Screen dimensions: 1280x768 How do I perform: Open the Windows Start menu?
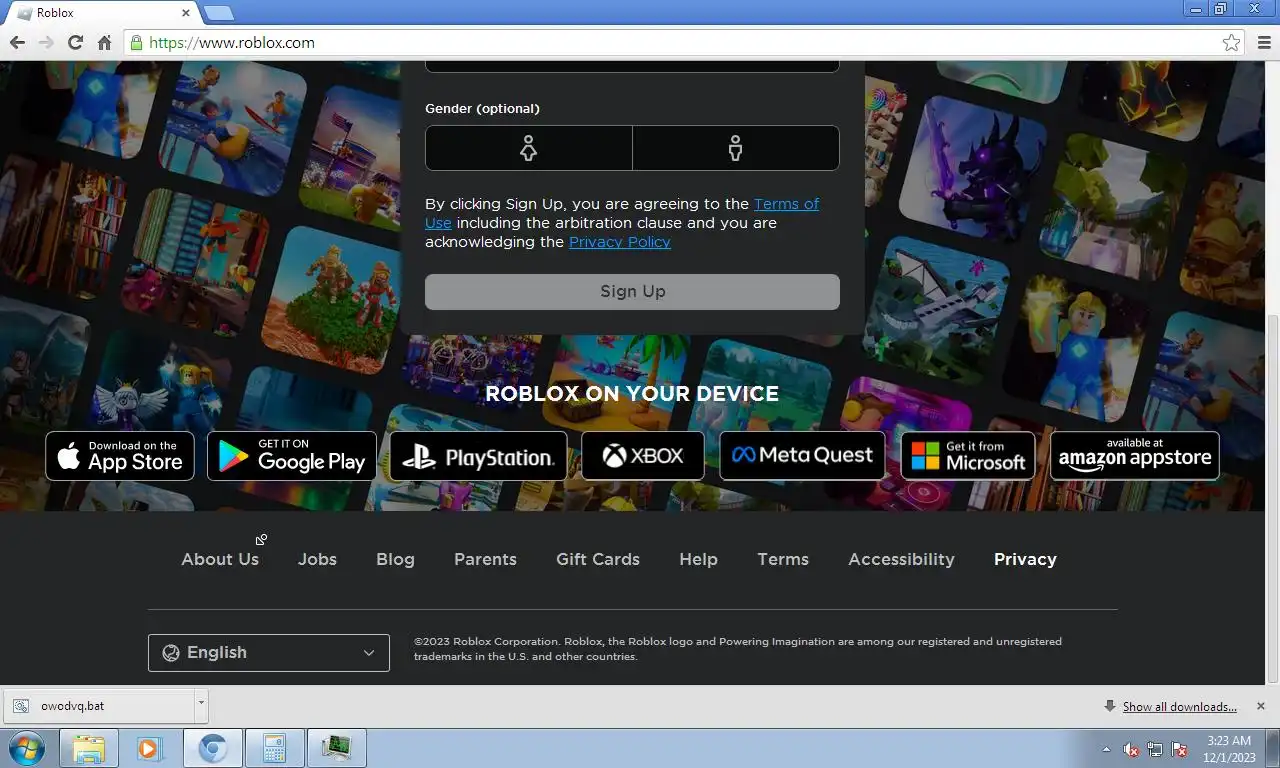click(27, 748)
